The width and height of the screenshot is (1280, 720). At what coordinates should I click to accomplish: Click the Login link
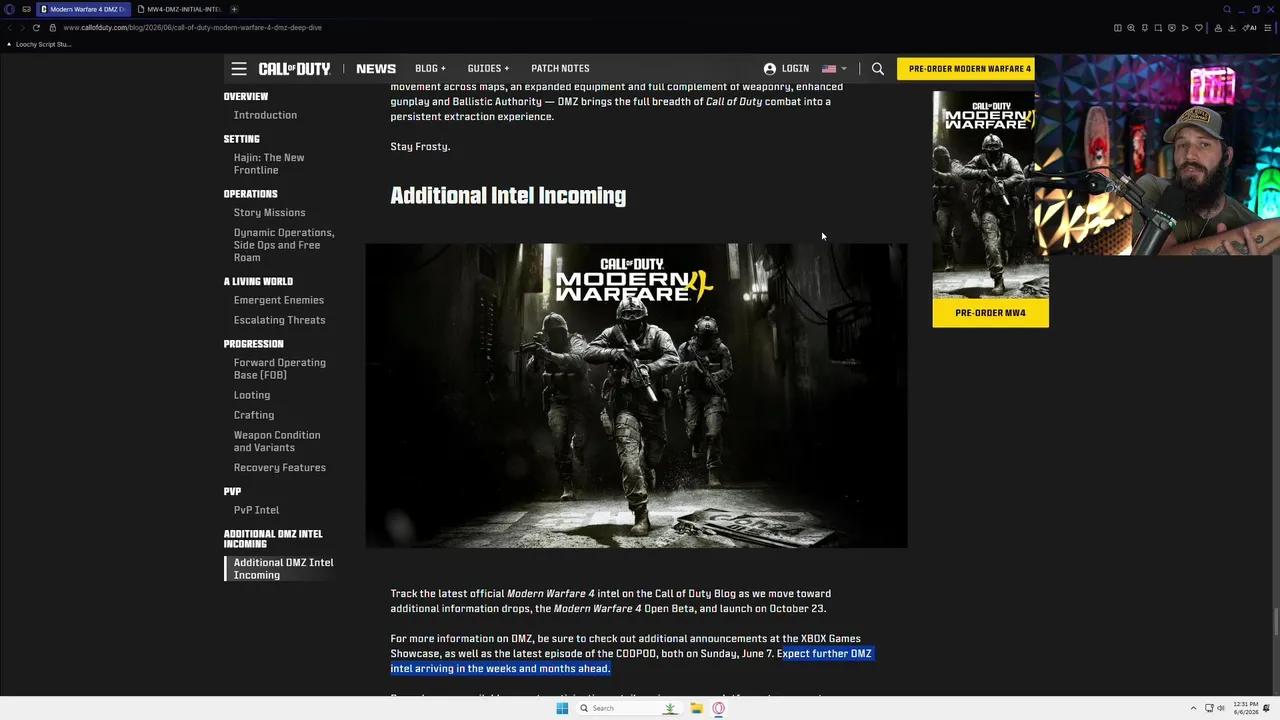click(795, 69)
